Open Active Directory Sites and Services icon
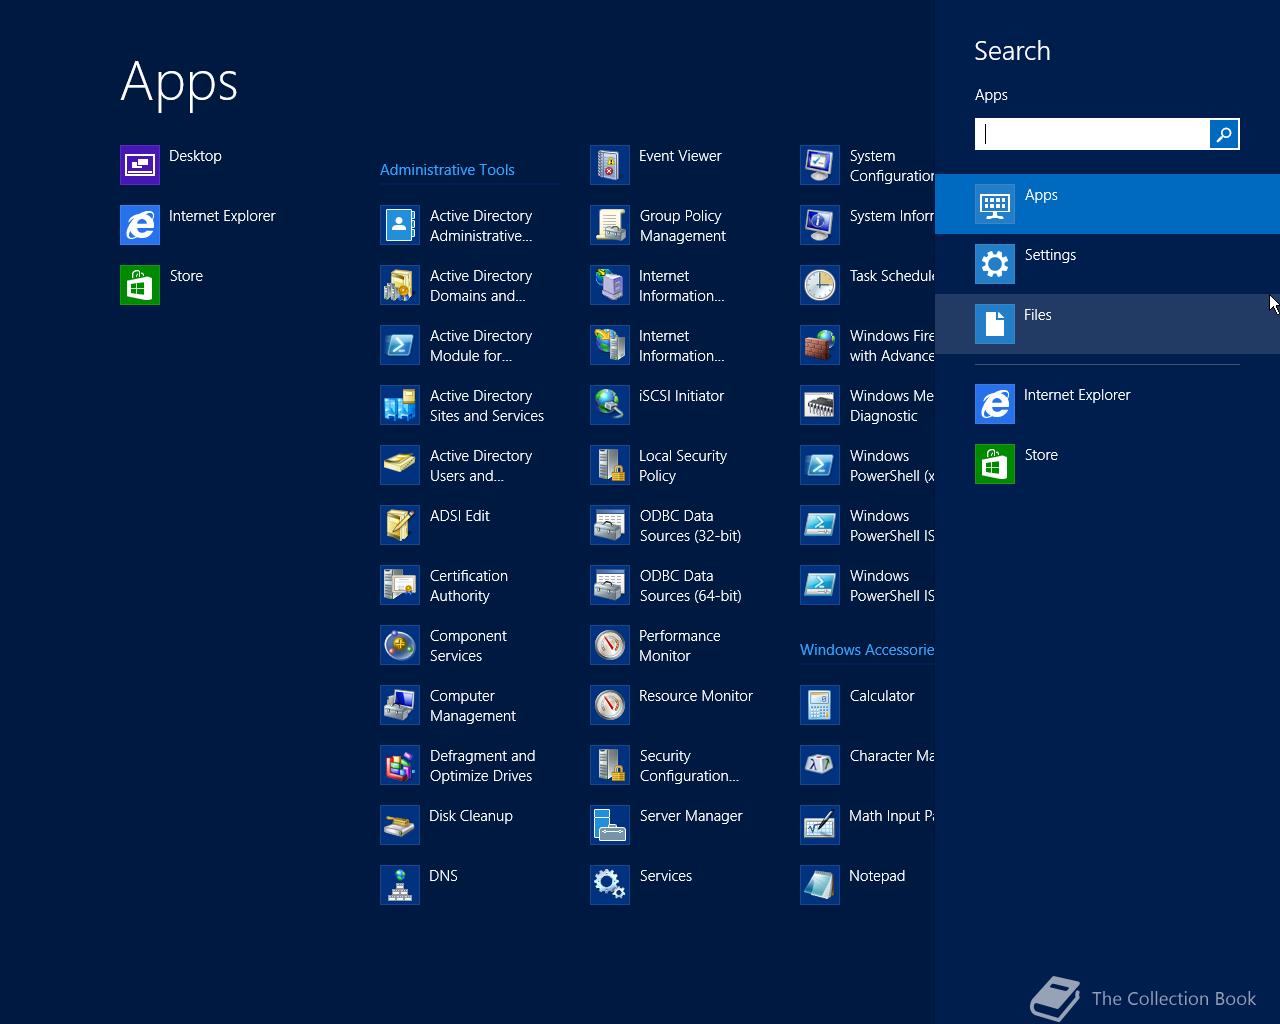This screenshot has height=1024, width=1280. tap(400, 405)
